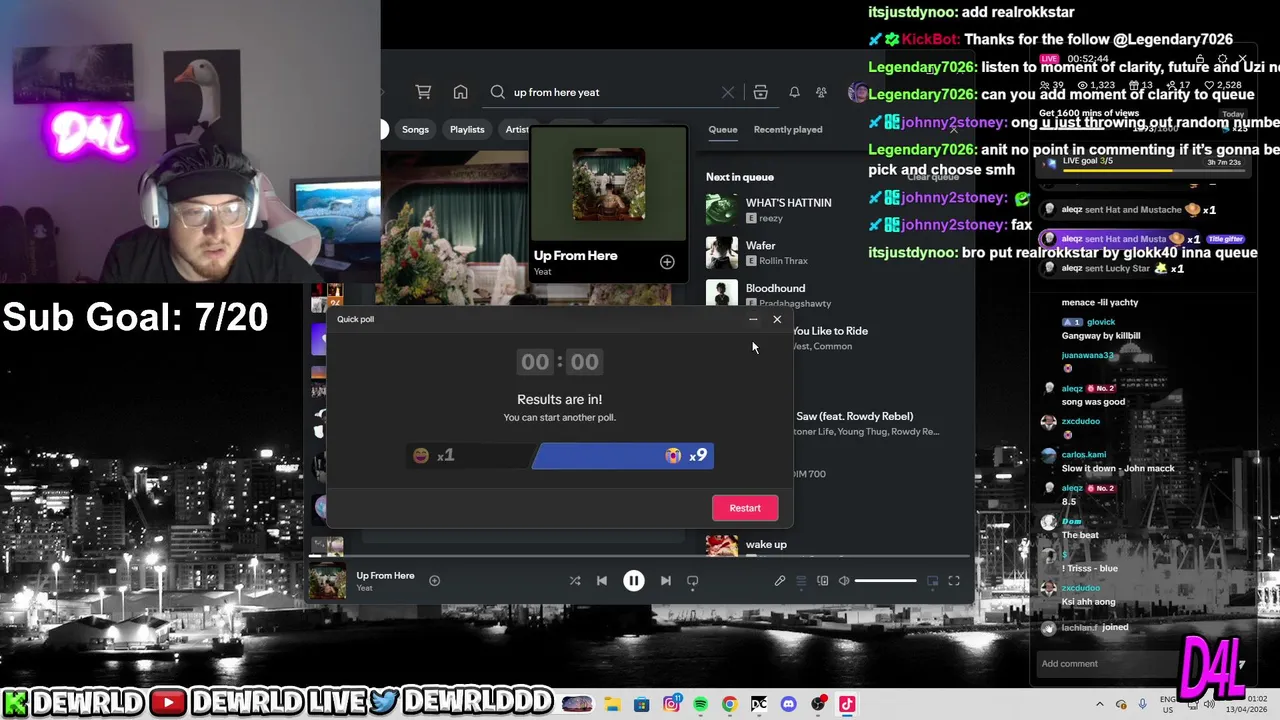Open the Up From Here album card

608,203
